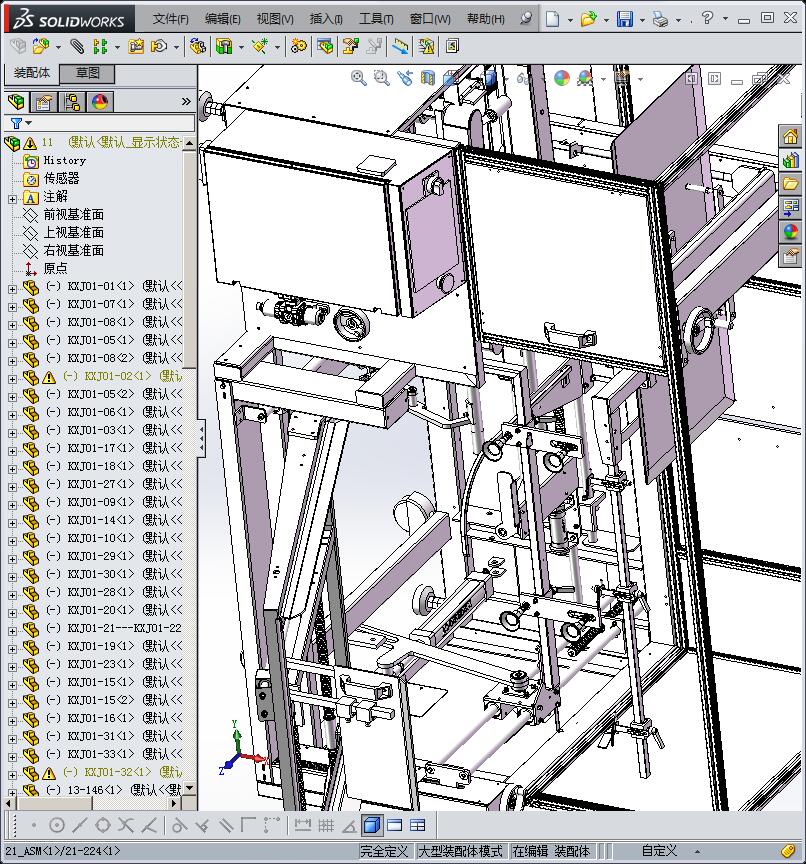
Task: Expand the KXJ01-29<1> component node
Action: 12,558
